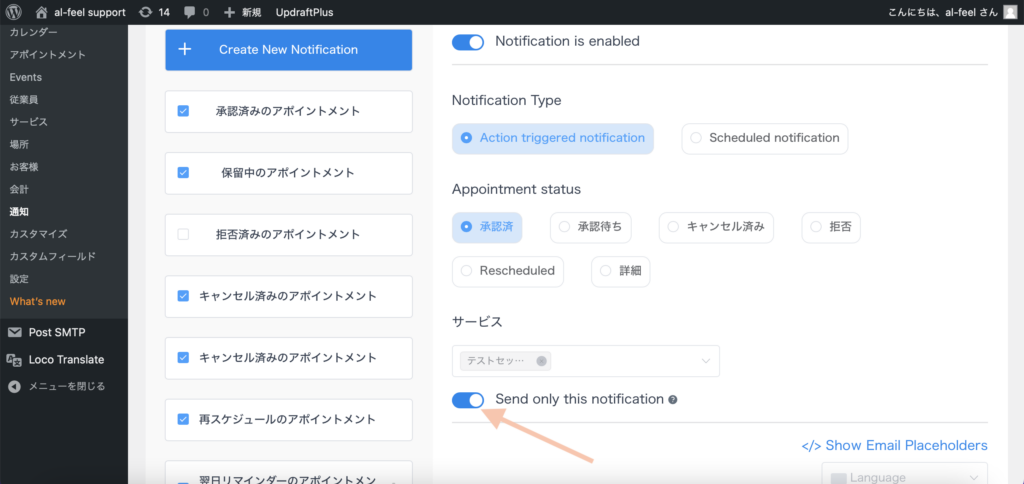
Task: Toggle the Notification is enabled switch
Action: click(x=467, y=42)
